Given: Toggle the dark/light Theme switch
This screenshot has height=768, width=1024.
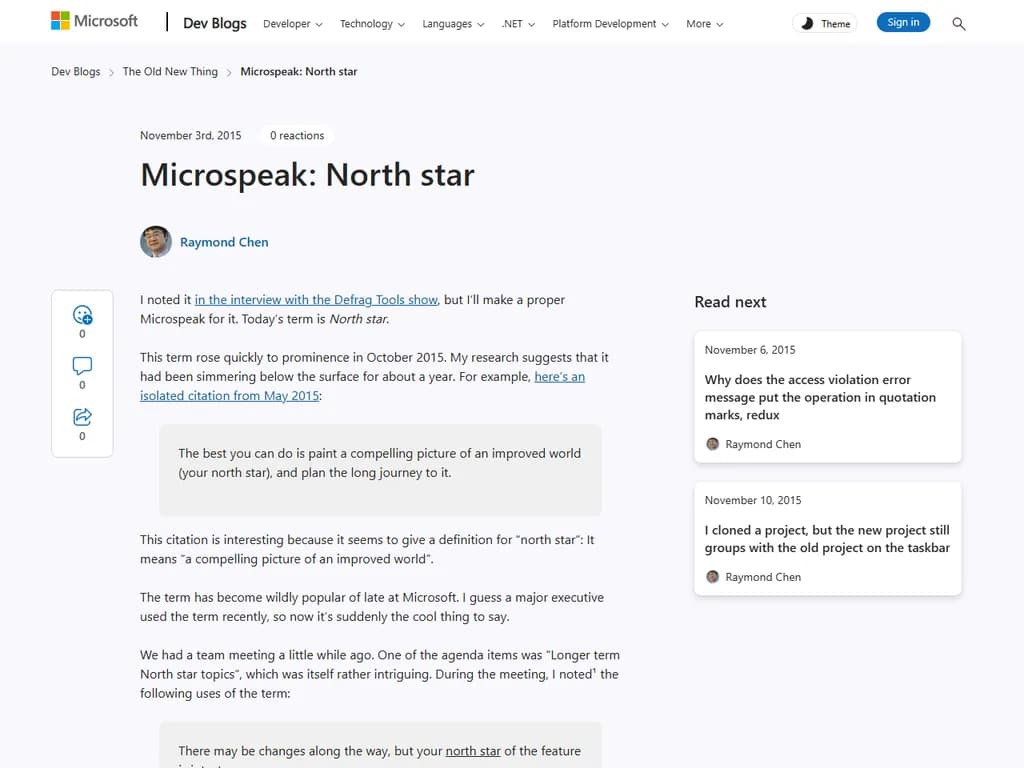Looking at the screenshot, I should 825,23.
